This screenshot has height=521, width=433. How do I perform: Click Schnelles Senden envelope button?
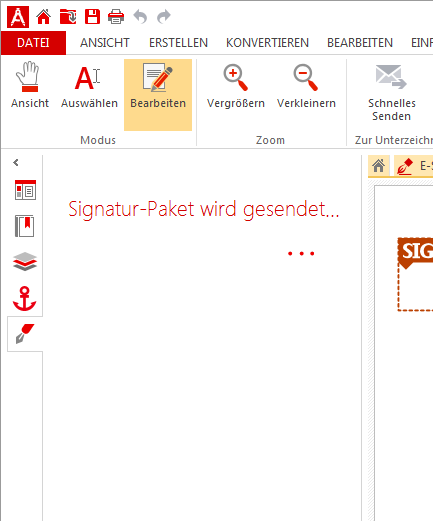(392, 92)
